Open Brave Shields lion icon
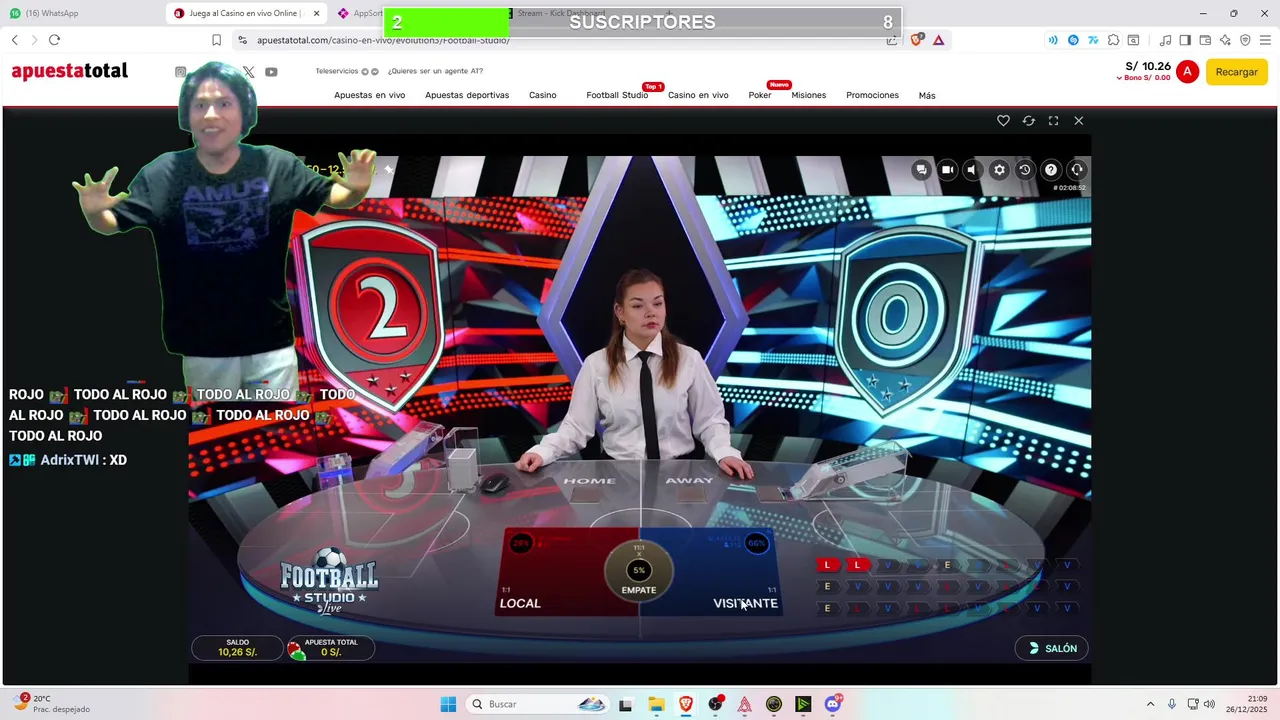This screenshot has width=1280, height=720. (916, 40)
